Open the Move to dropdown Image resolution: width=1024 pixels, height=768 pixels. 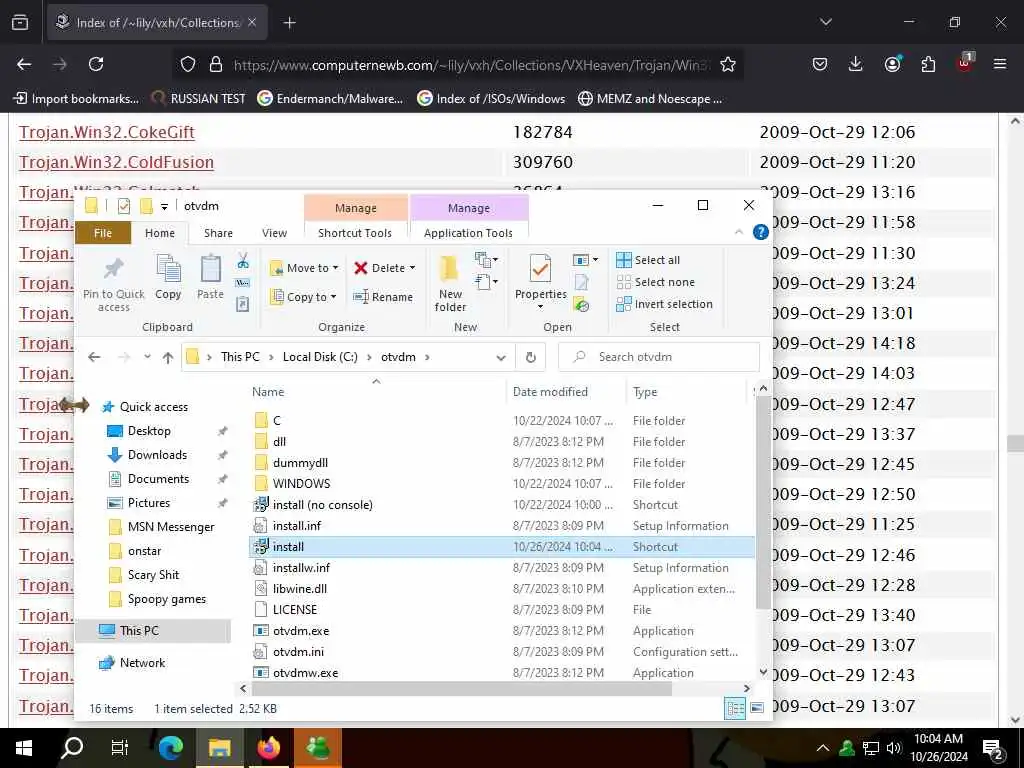[x=304, y=268]
